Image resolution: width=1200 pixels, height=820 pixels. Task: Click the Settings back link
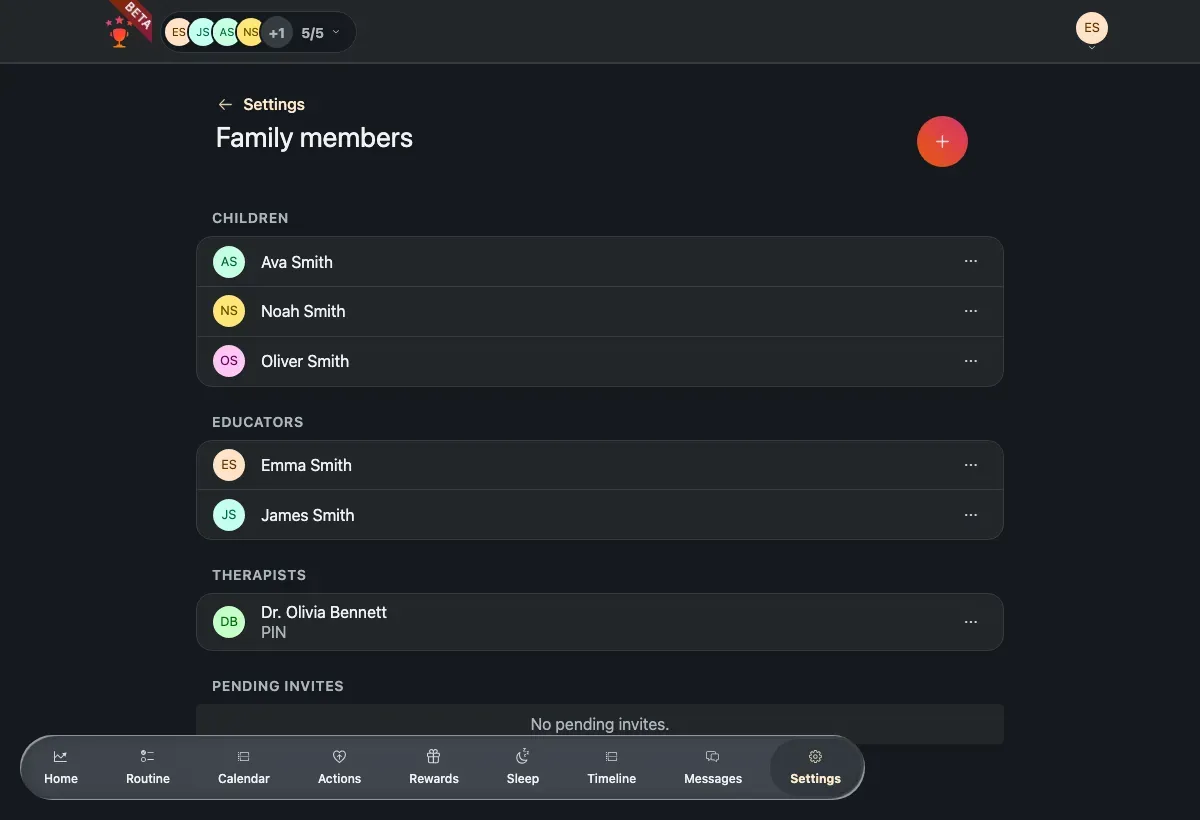pyautogui.click(x=274, y=104)
